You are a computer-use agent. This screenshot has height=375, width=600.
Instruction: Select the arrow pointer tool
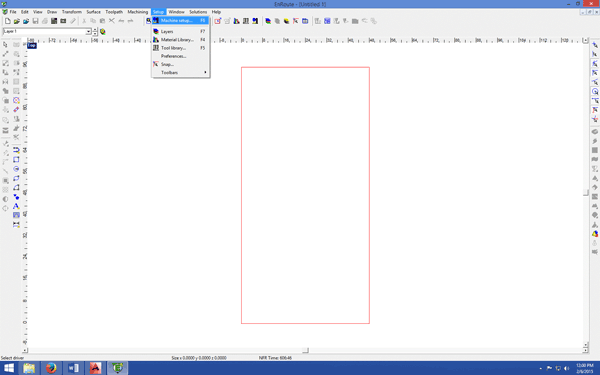[5, 45]
